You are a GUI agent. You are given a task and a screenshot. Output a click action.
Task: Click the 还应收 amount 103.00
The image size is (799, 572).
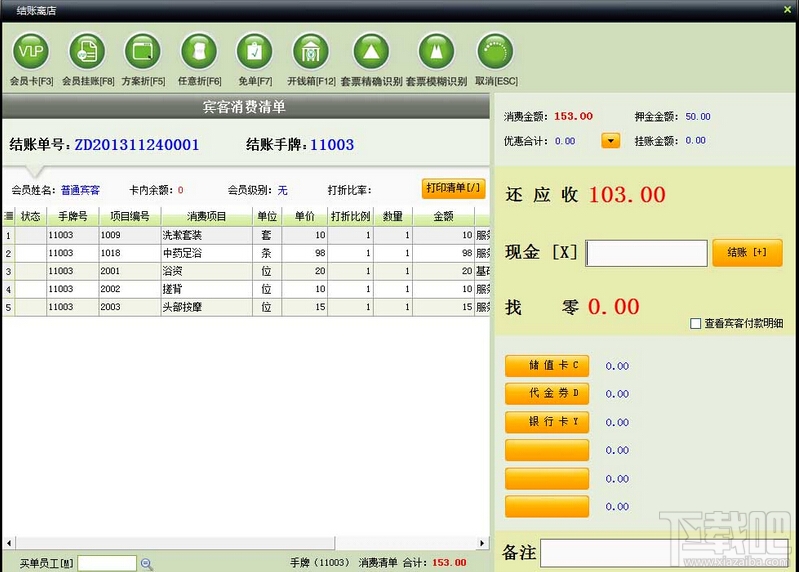click(627, 195)
